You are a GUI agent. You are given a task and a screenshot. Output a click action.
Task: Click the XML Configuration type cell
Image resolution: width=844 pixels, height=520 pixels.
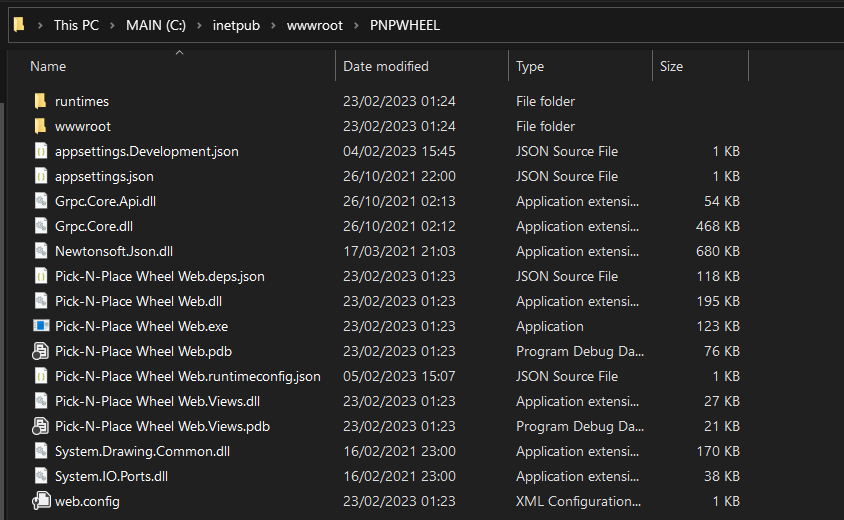tap(579, 502)
